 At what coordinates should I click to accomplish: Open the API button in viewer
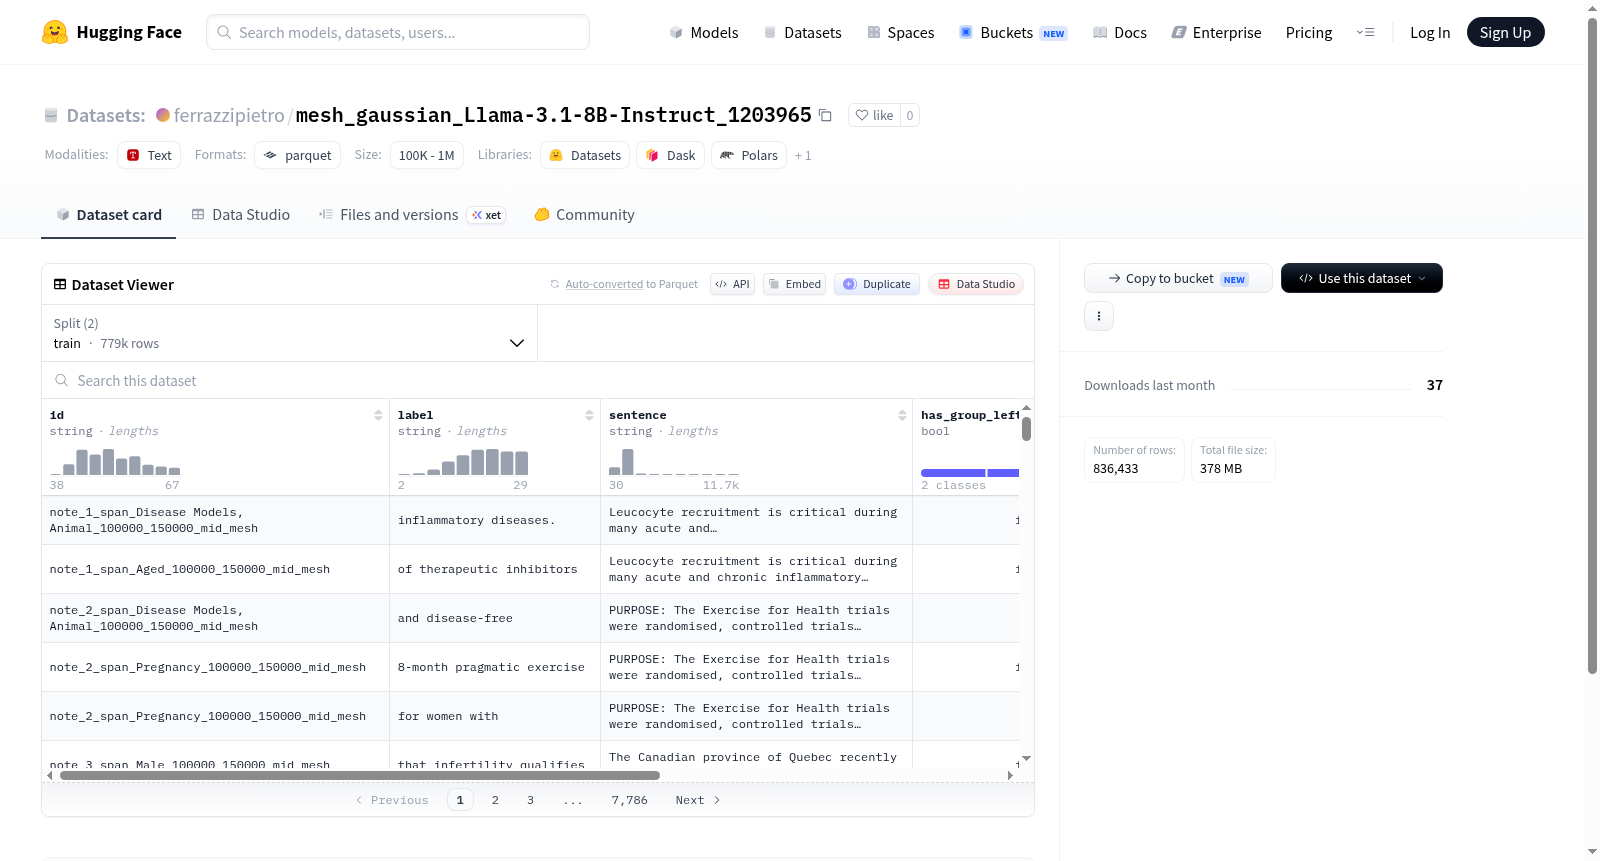point(732,284)
